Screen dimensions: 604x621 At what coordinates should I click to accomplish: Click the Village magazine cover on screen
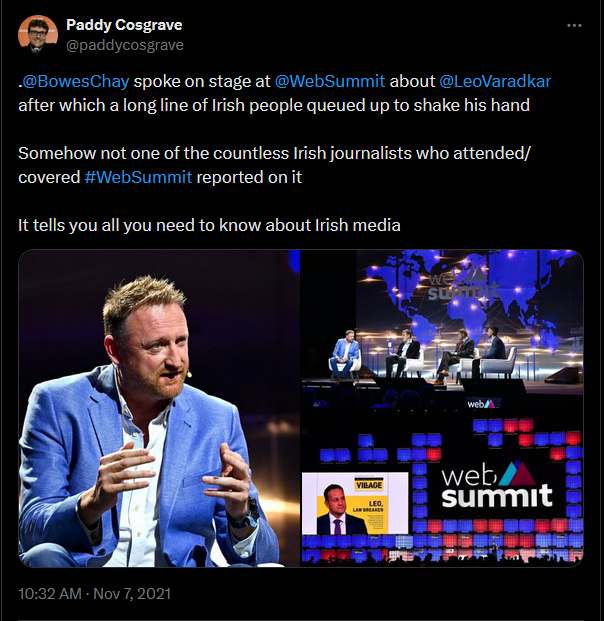[x=355, y=503]
